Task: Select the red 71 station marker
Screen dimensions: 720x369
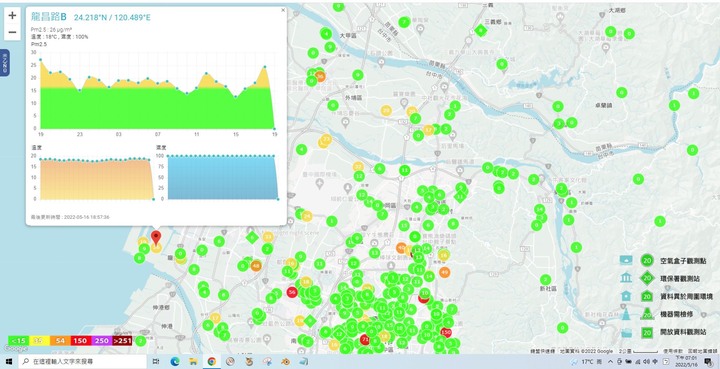Action: (365, 340)
